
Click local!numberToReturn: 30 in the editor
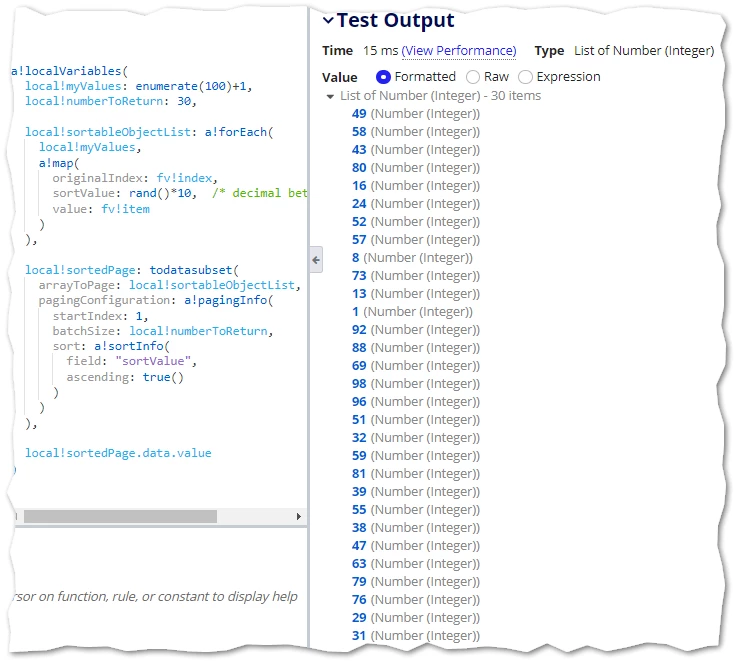[110, 101]
